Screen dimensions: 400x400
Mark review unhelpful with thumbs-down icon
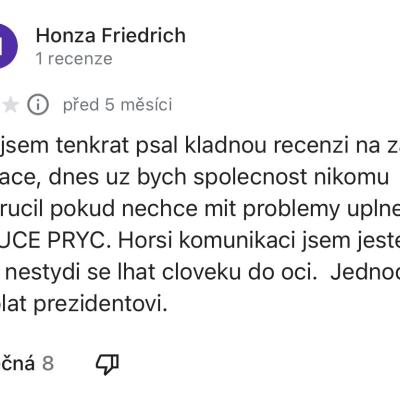[107, 364]
